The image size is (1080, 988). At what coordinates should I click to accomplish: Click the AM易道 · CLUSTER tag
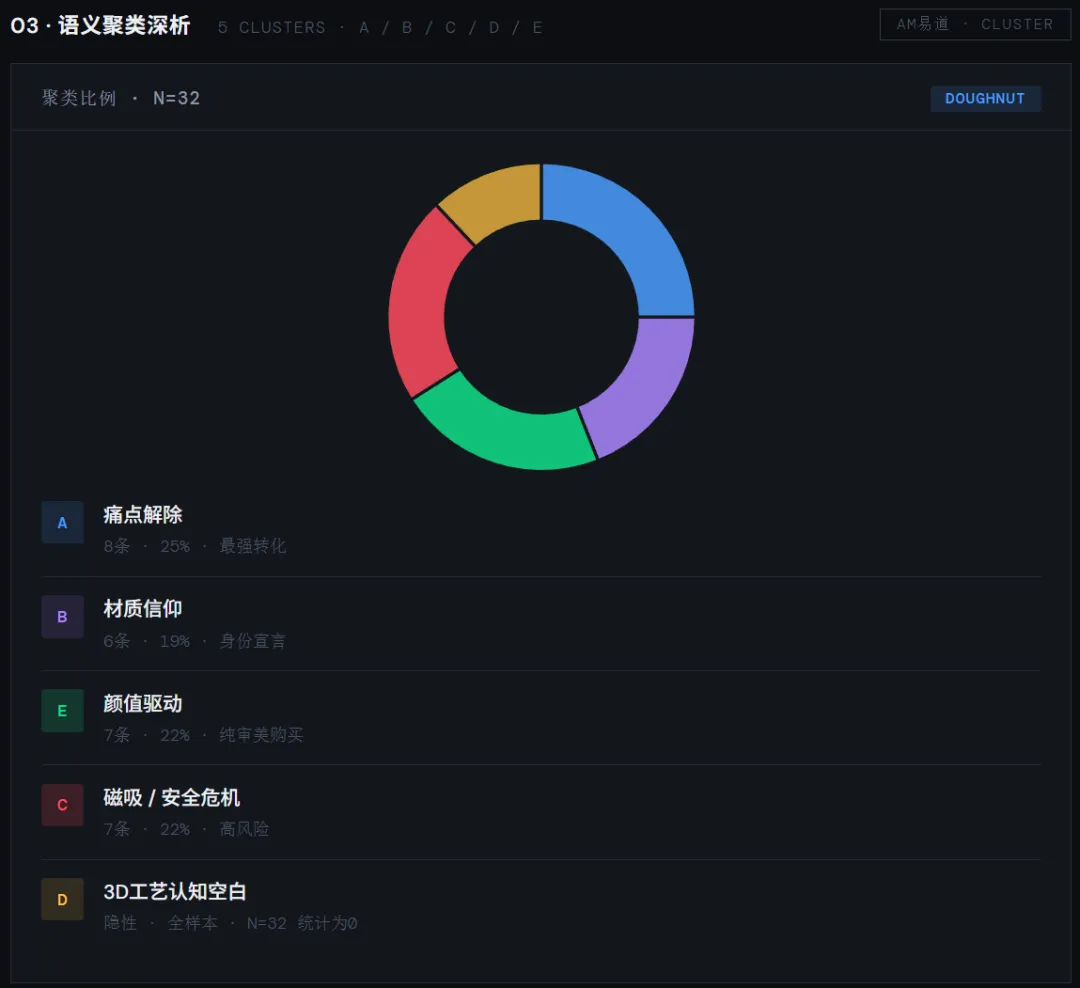pos(974,24)
